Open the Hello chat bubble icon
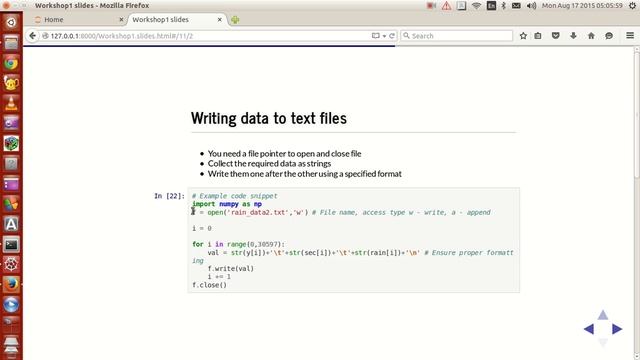Image resolution: width=640 pixels, height=360 pixels. tap(609, 36)
